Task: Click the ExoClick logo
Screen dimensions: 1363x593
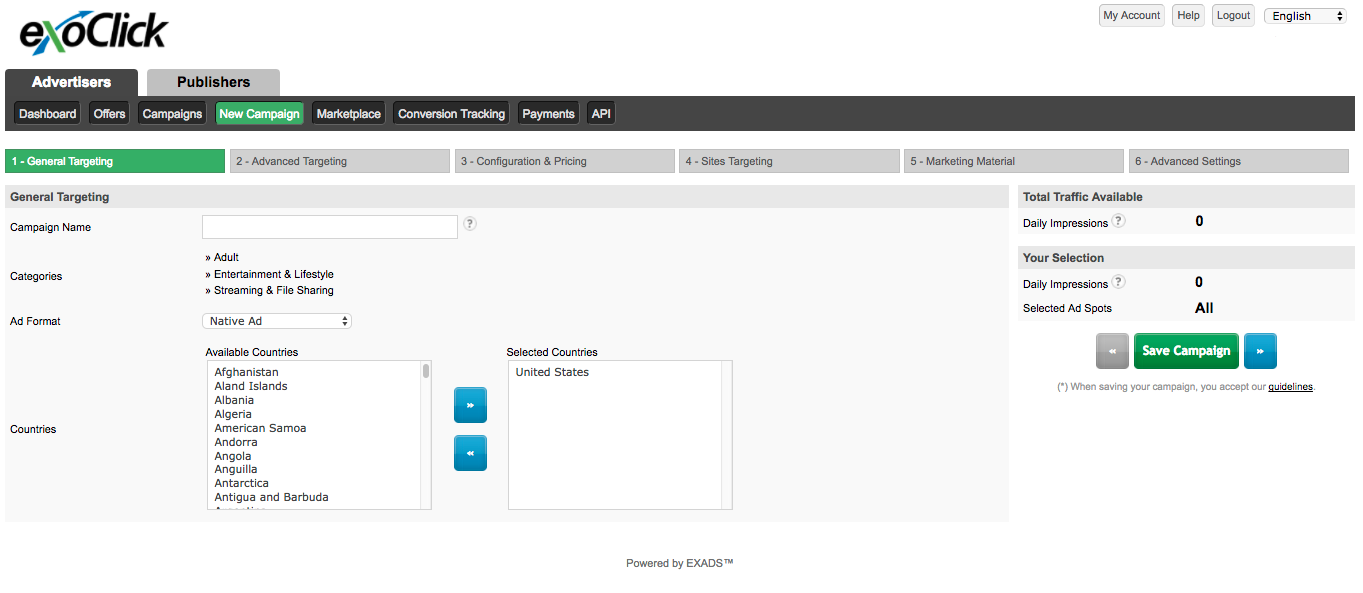Action: click(x=93, y=33)
